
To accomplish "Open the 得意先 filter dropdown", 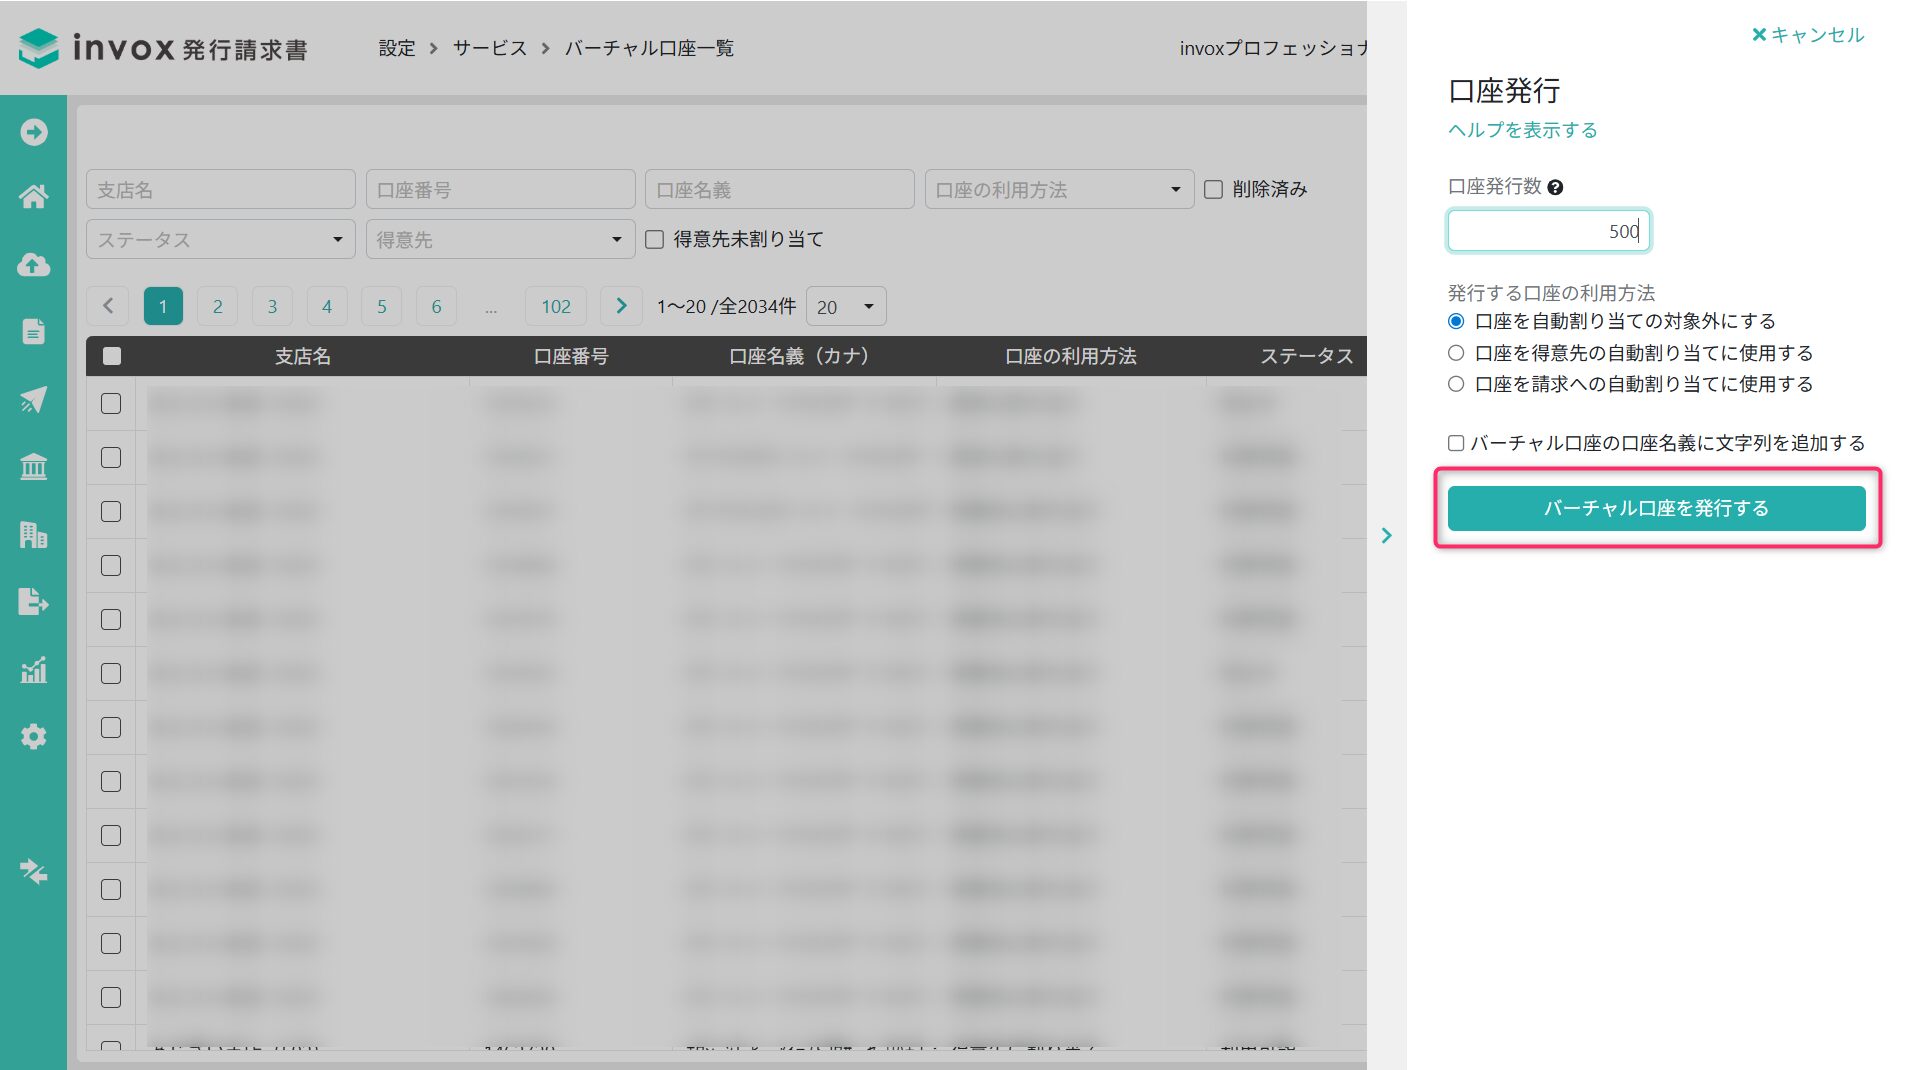I will (x=500, y=240).
